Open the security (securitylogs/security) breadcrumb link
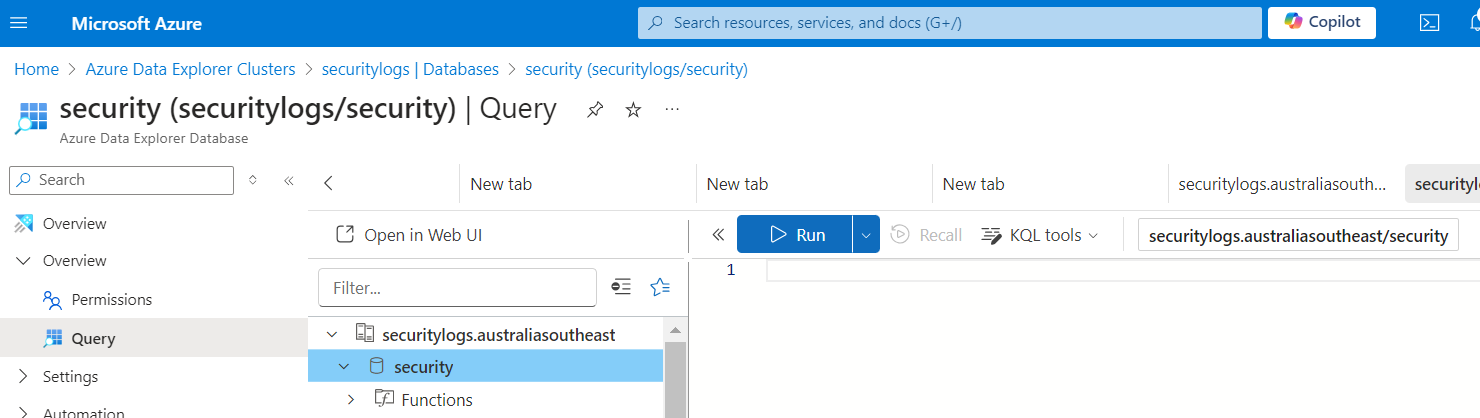1480x418 pixels. 636,69
